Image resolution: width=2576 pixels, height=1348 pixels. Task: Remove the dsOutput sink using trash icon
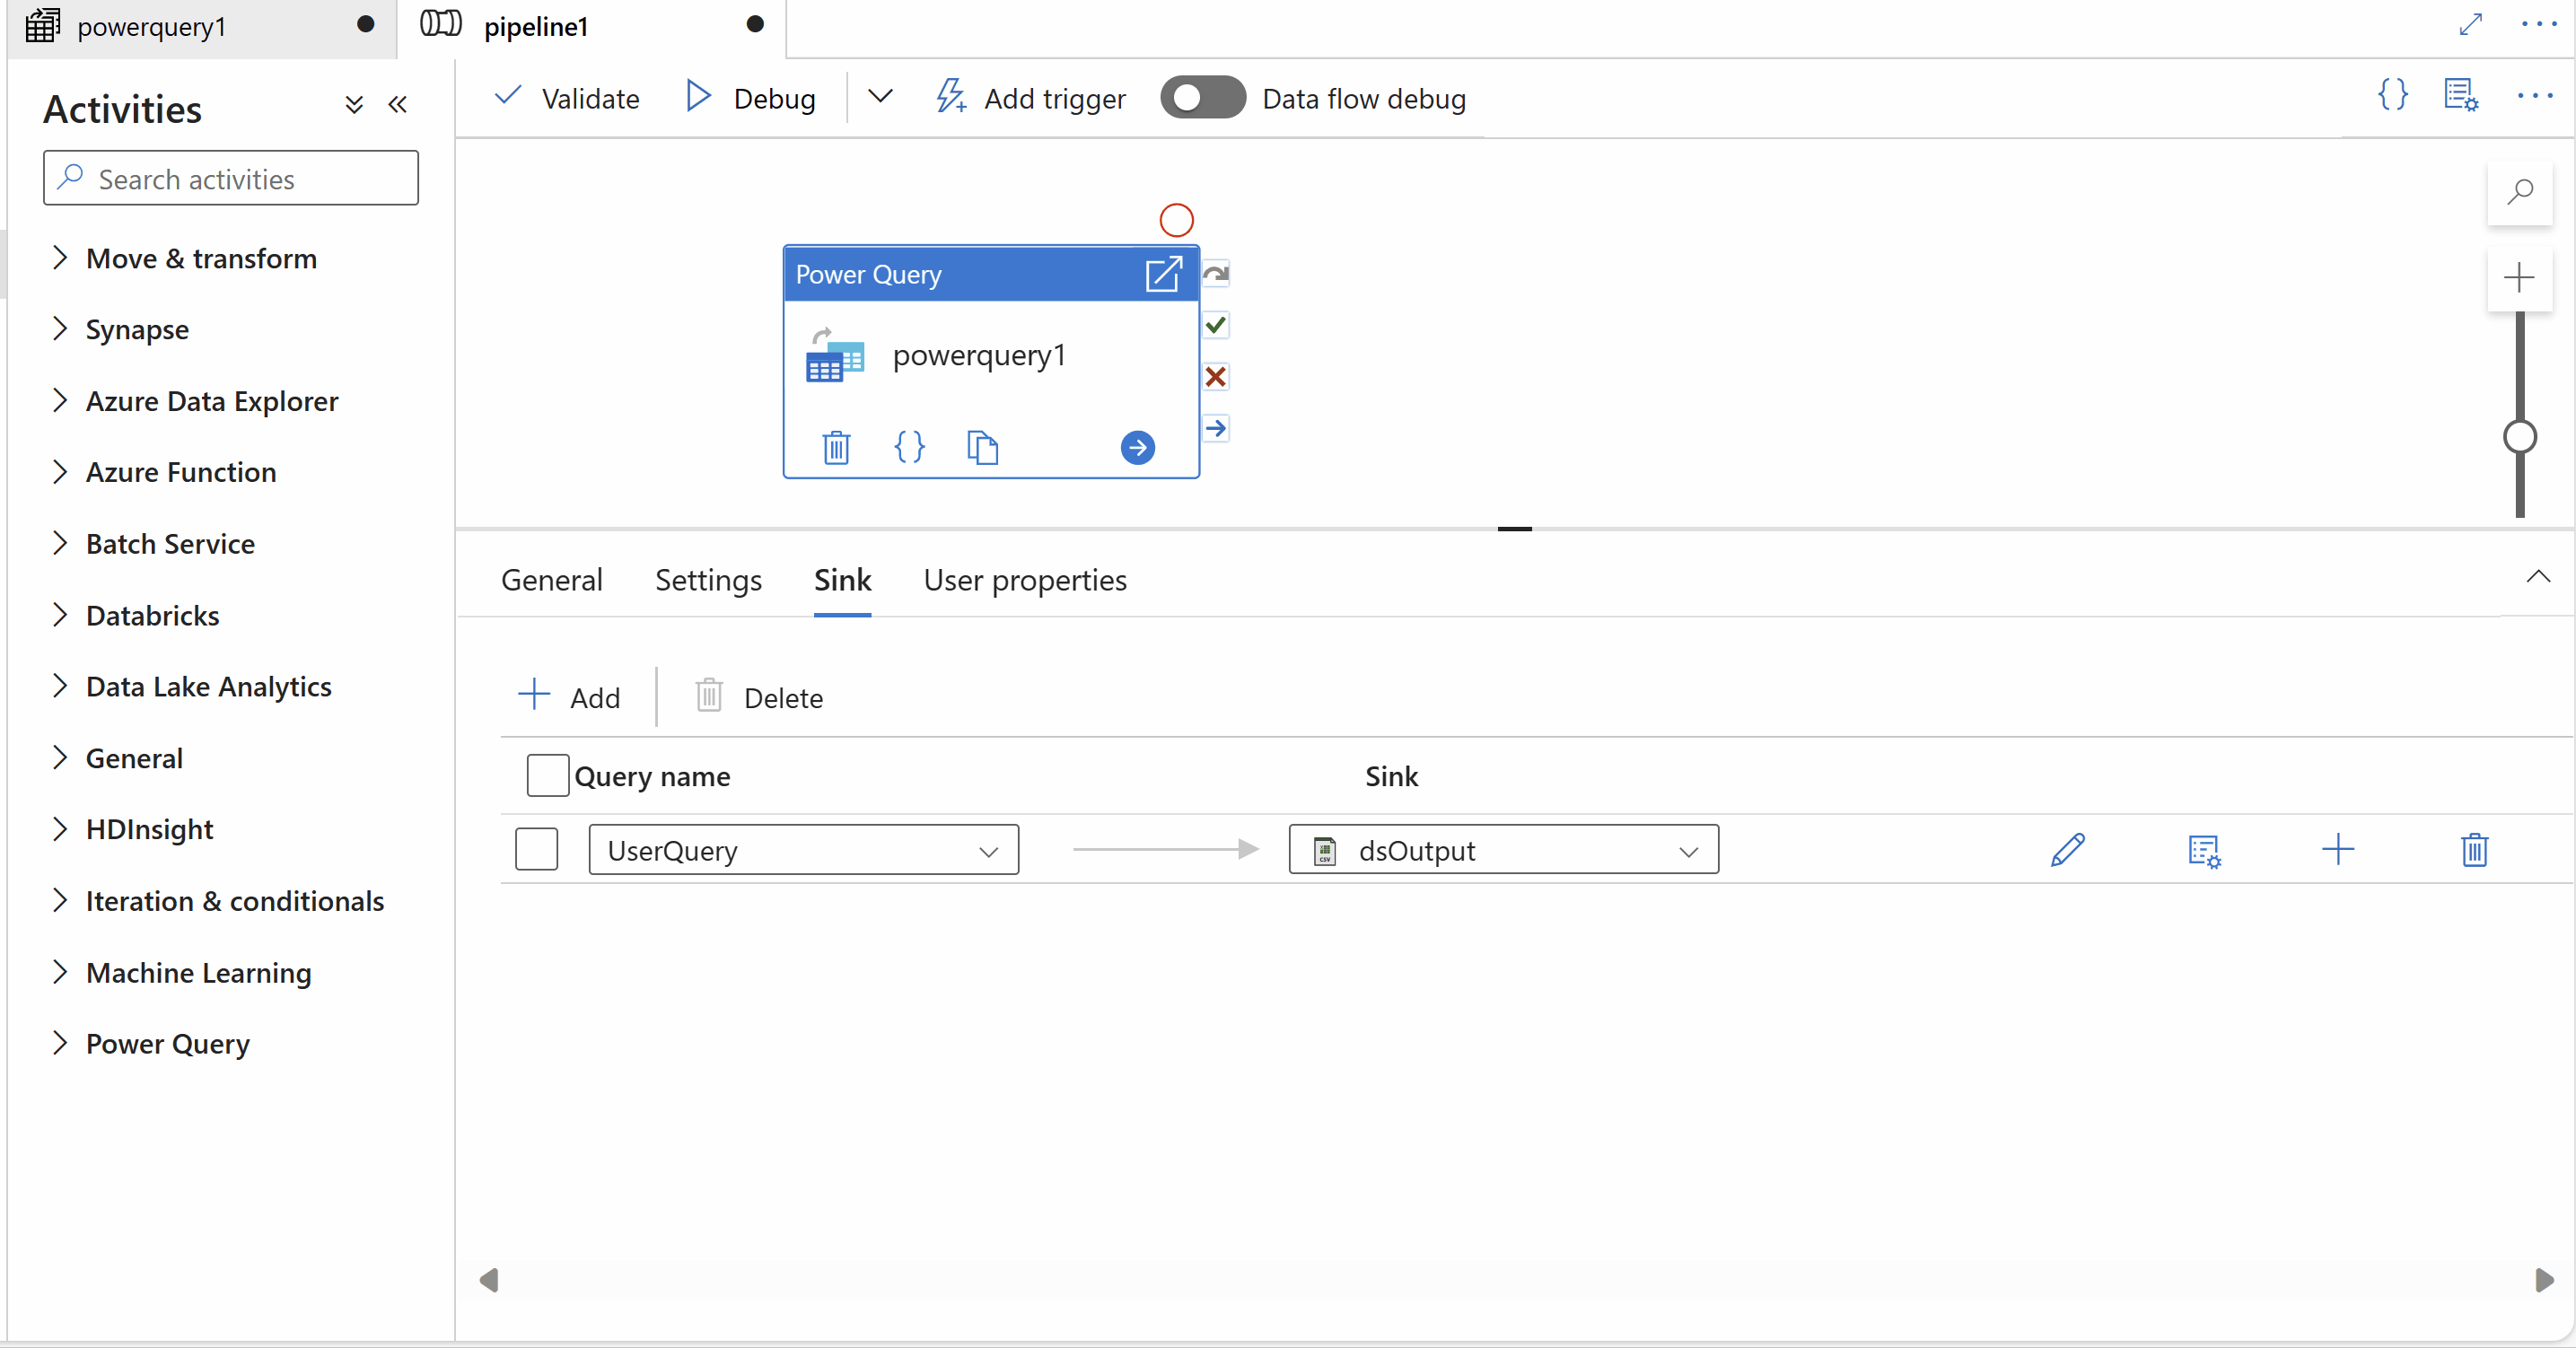tap(2473, 850)
